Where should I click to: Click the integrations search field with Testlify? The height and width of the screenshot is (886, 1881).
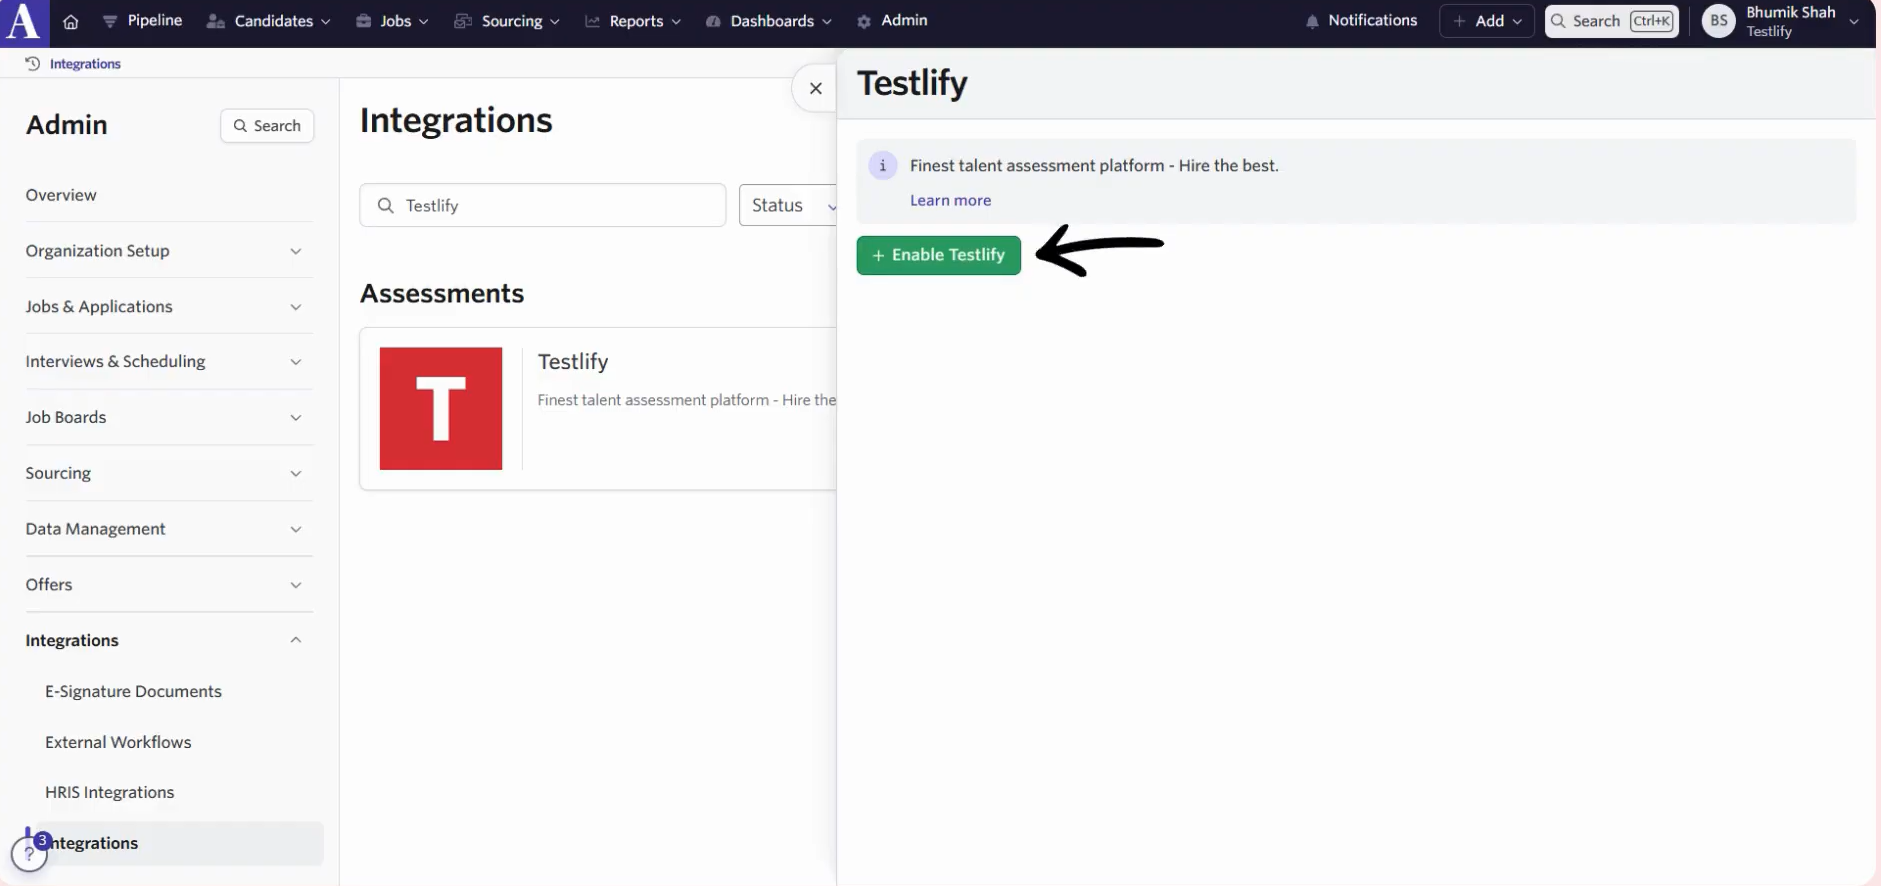pos(543,205)
